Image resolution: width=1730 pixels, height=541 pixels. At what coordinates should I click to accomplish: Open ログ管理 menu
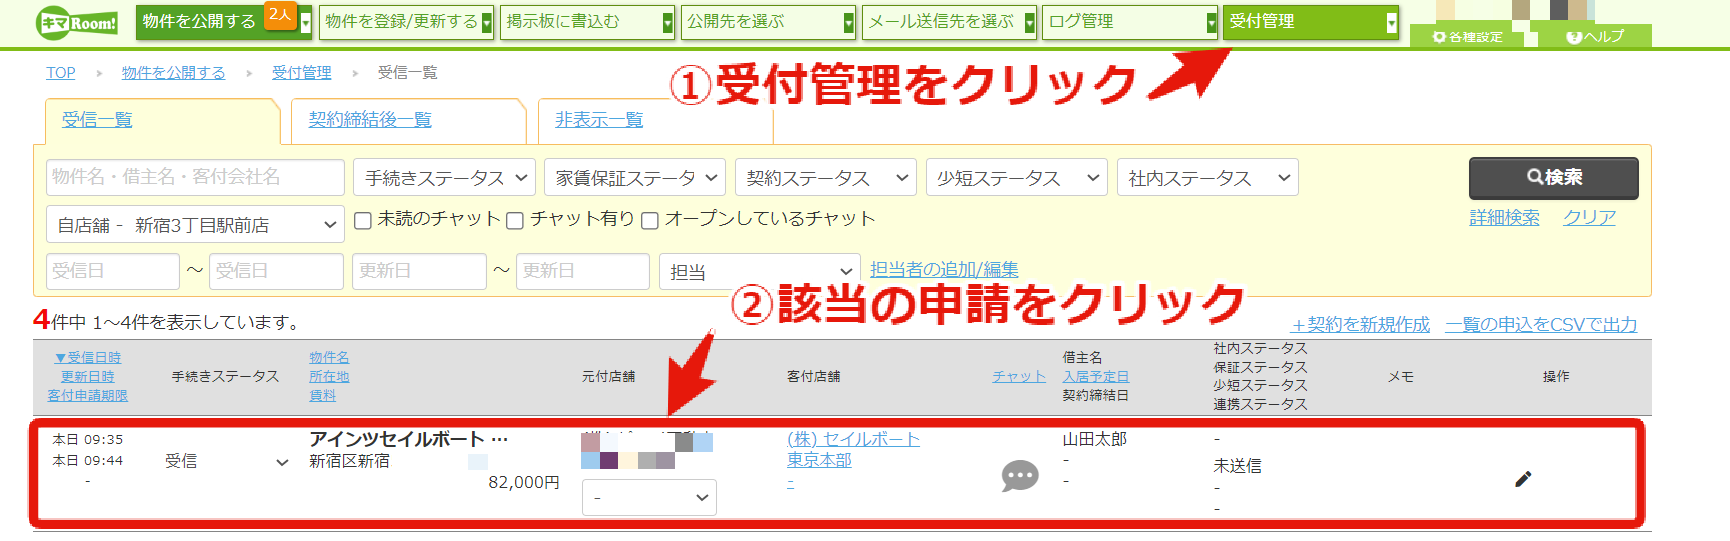tap(1131, 22)
